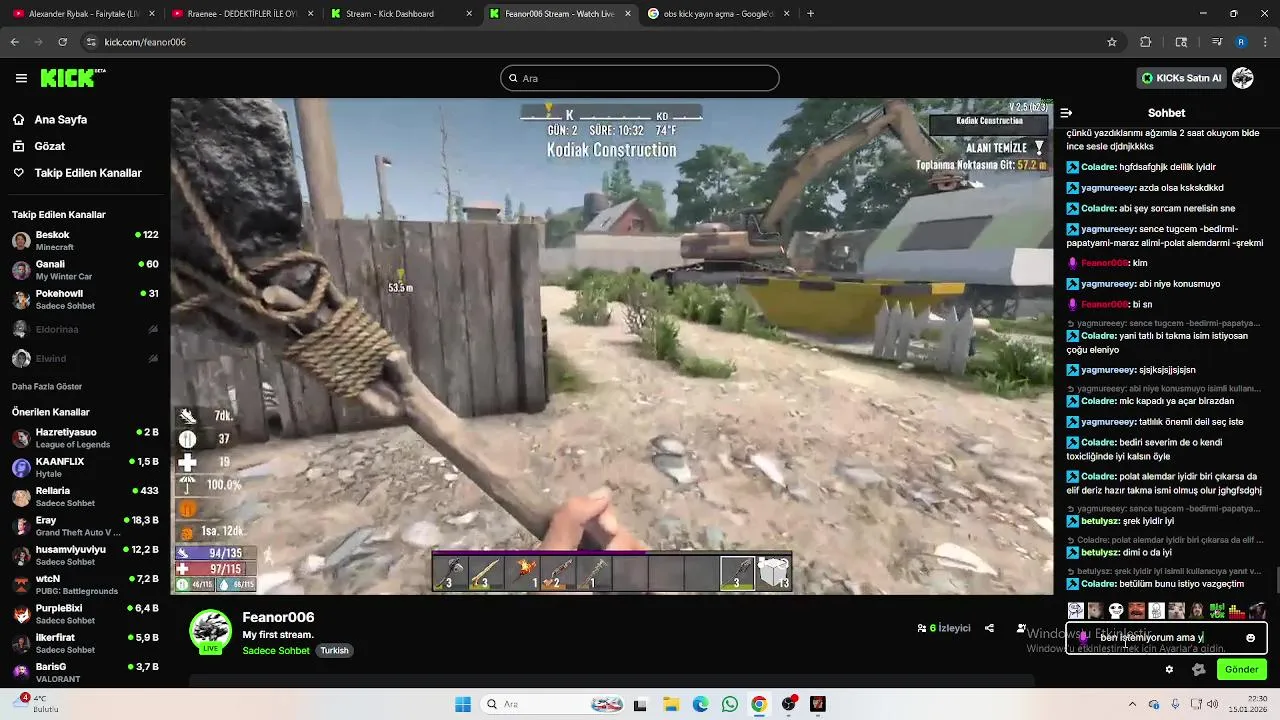
Task: Open wtcN PUBG channel
Action: coord(85,584)
